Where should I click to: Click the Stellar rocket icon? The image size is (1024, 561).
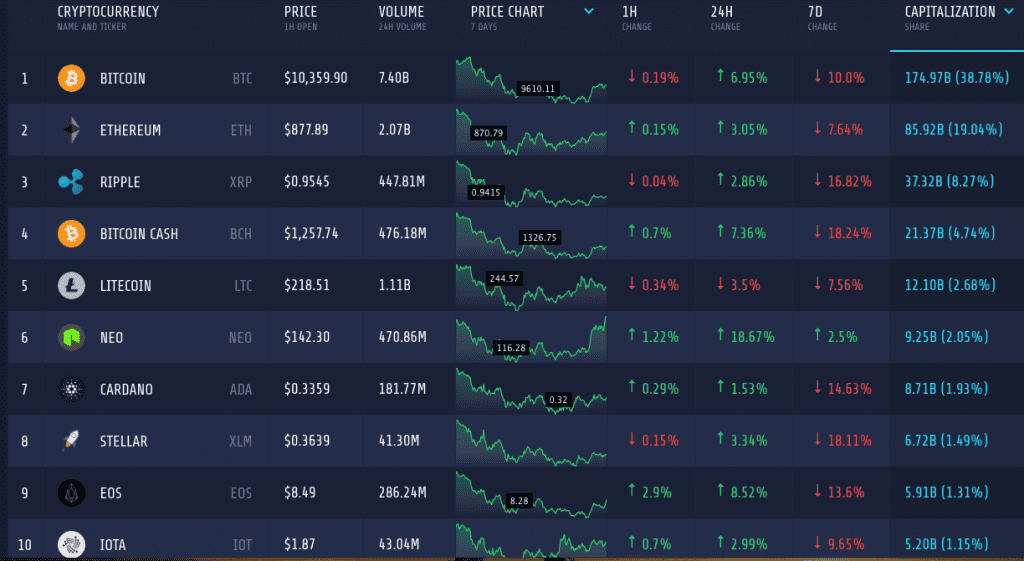click(x=71, y=441)
